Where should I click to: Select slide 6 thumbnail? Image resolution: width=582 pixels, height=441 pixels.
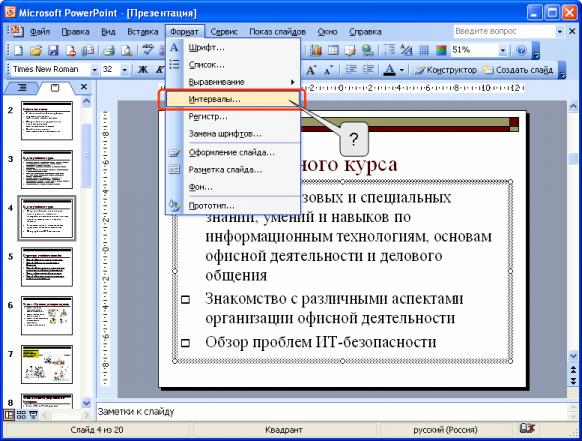click(x=47, y=315)
